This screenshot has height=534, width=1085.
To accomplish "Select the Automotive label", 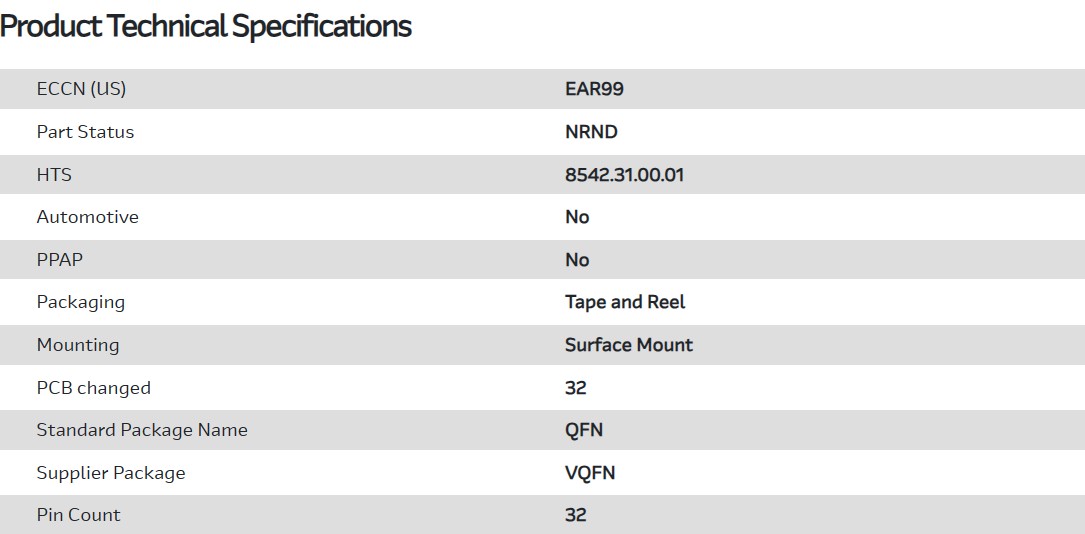I will [87, 217].
